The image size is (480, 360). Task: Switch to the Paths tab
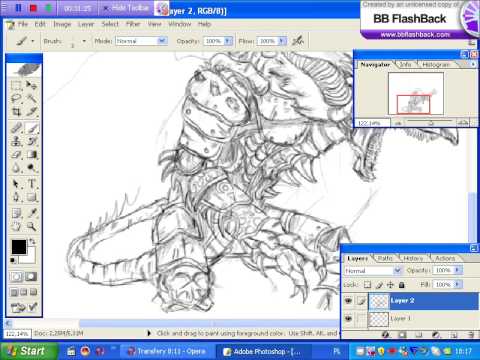(385, 258)
